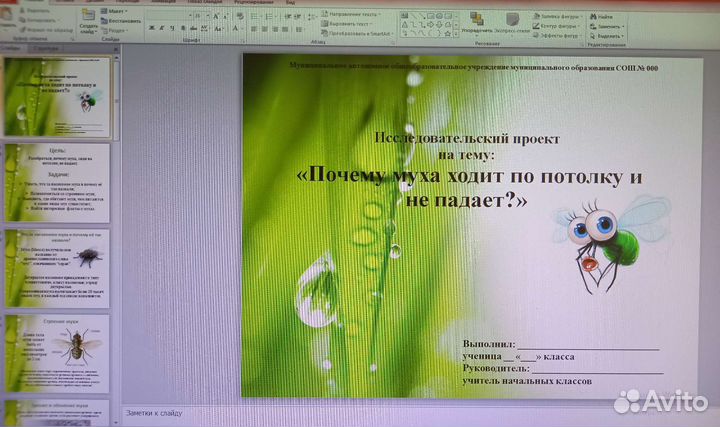Align text left icon
Viewport: 720px width, 427px height.
[253, 29]
